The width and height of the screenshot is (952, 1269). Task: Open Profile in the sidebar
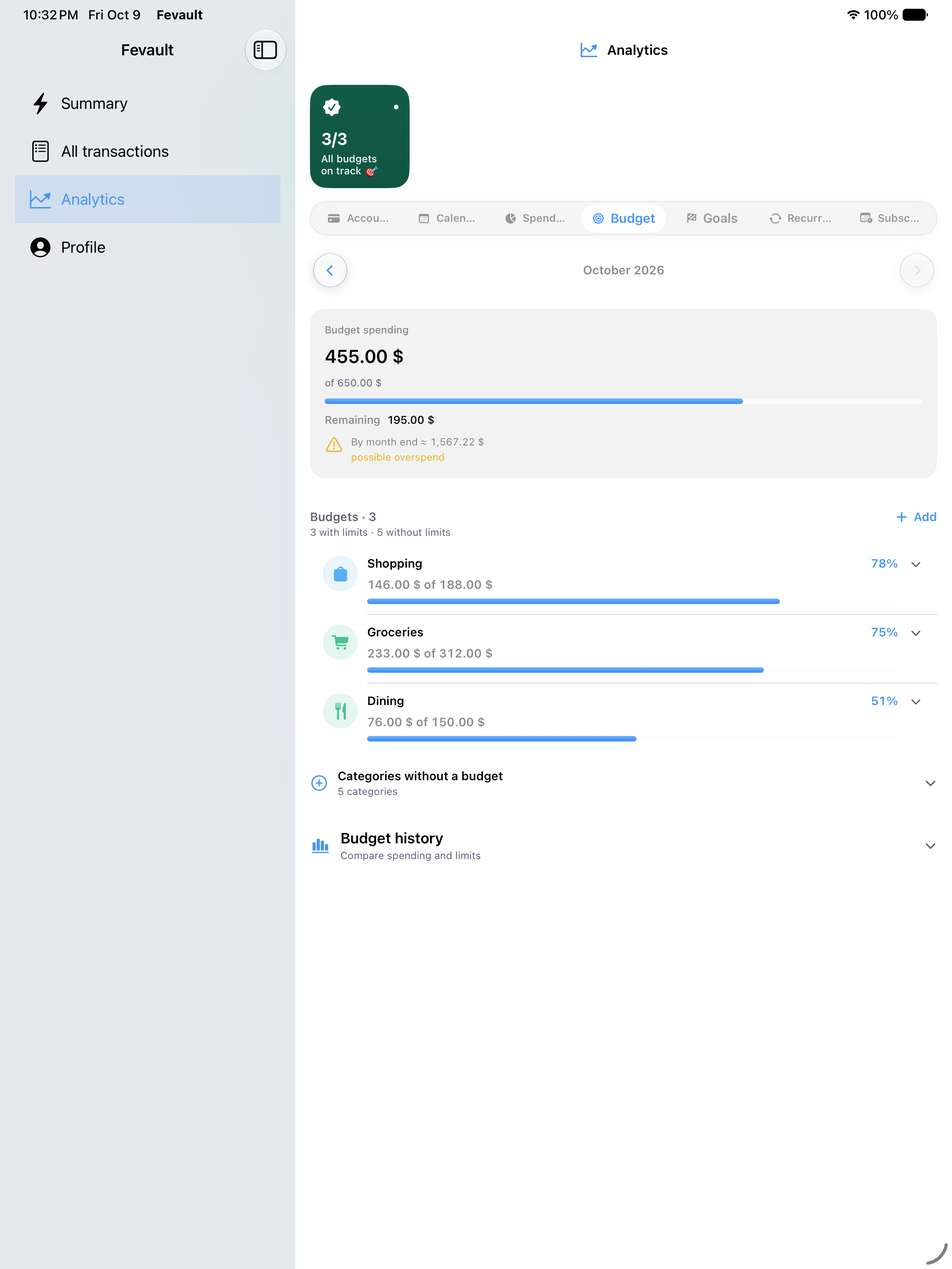147,248
